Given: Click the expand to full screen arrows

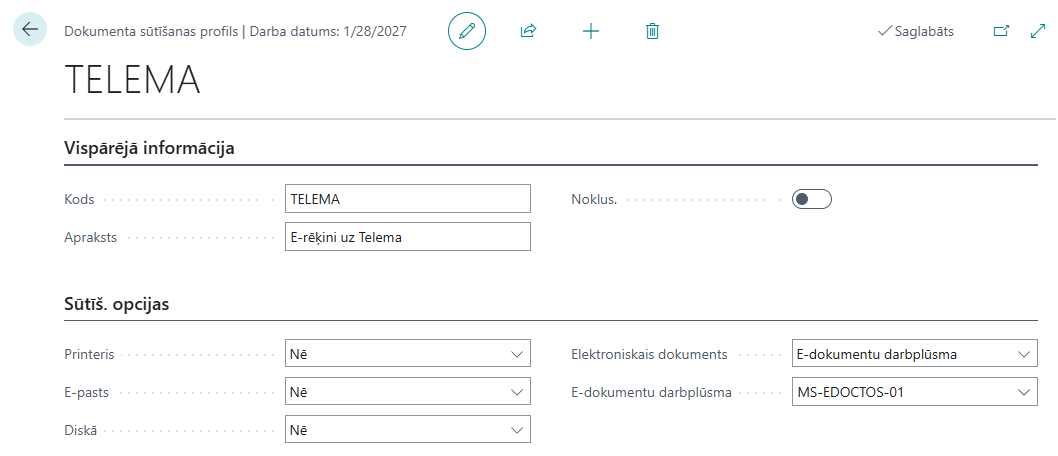Looking at the screenshot, I should pyautogui.click(x=1037, y=31).
